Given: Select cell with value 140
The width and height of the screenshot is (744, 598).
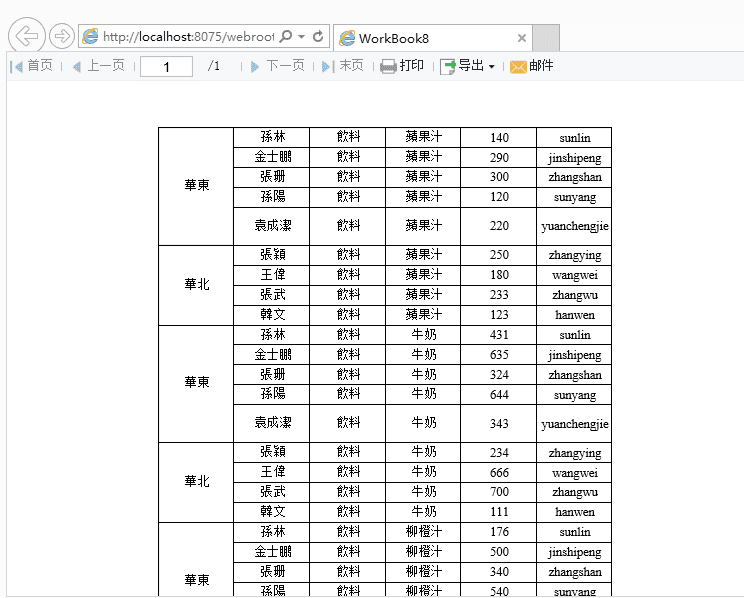Looking at the screenshot, I should coord(499,137).
